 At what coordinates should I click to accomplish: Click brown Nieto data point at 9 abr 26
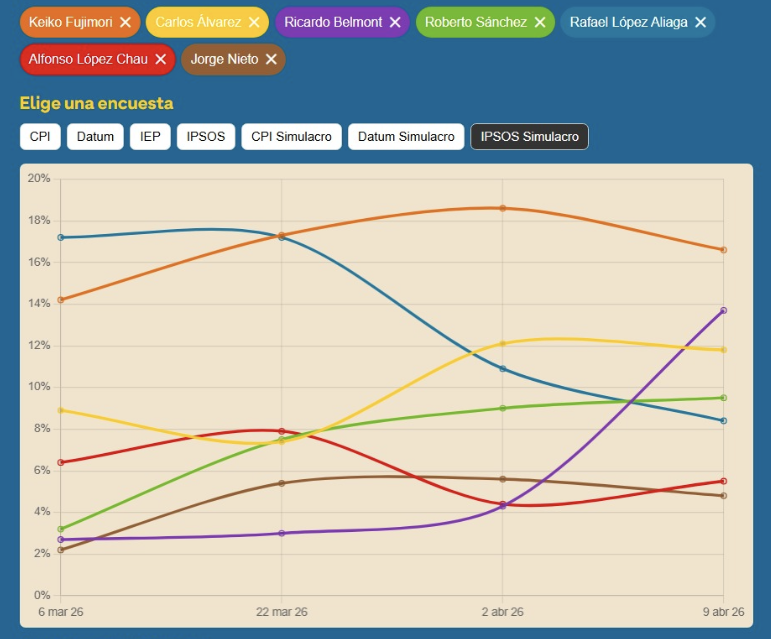pos(723,495)
